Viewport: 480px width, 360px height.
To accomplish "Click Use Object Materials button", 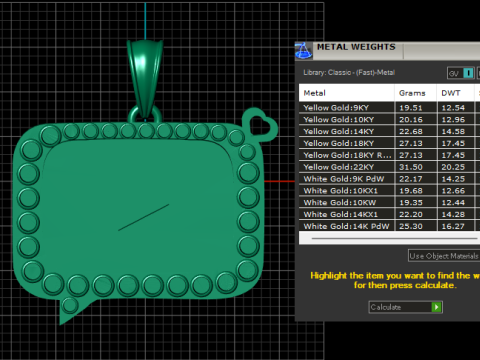I will pyautogui.click(x=444, y=256).
